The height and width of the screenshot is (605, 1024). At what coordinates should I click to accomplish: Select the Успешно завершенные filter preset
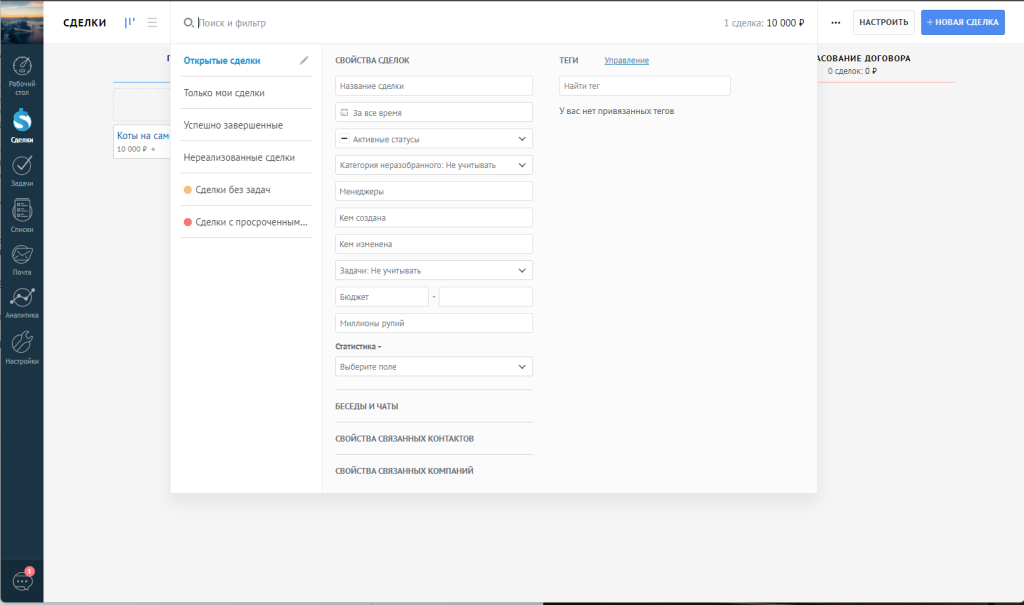(233, 125)
